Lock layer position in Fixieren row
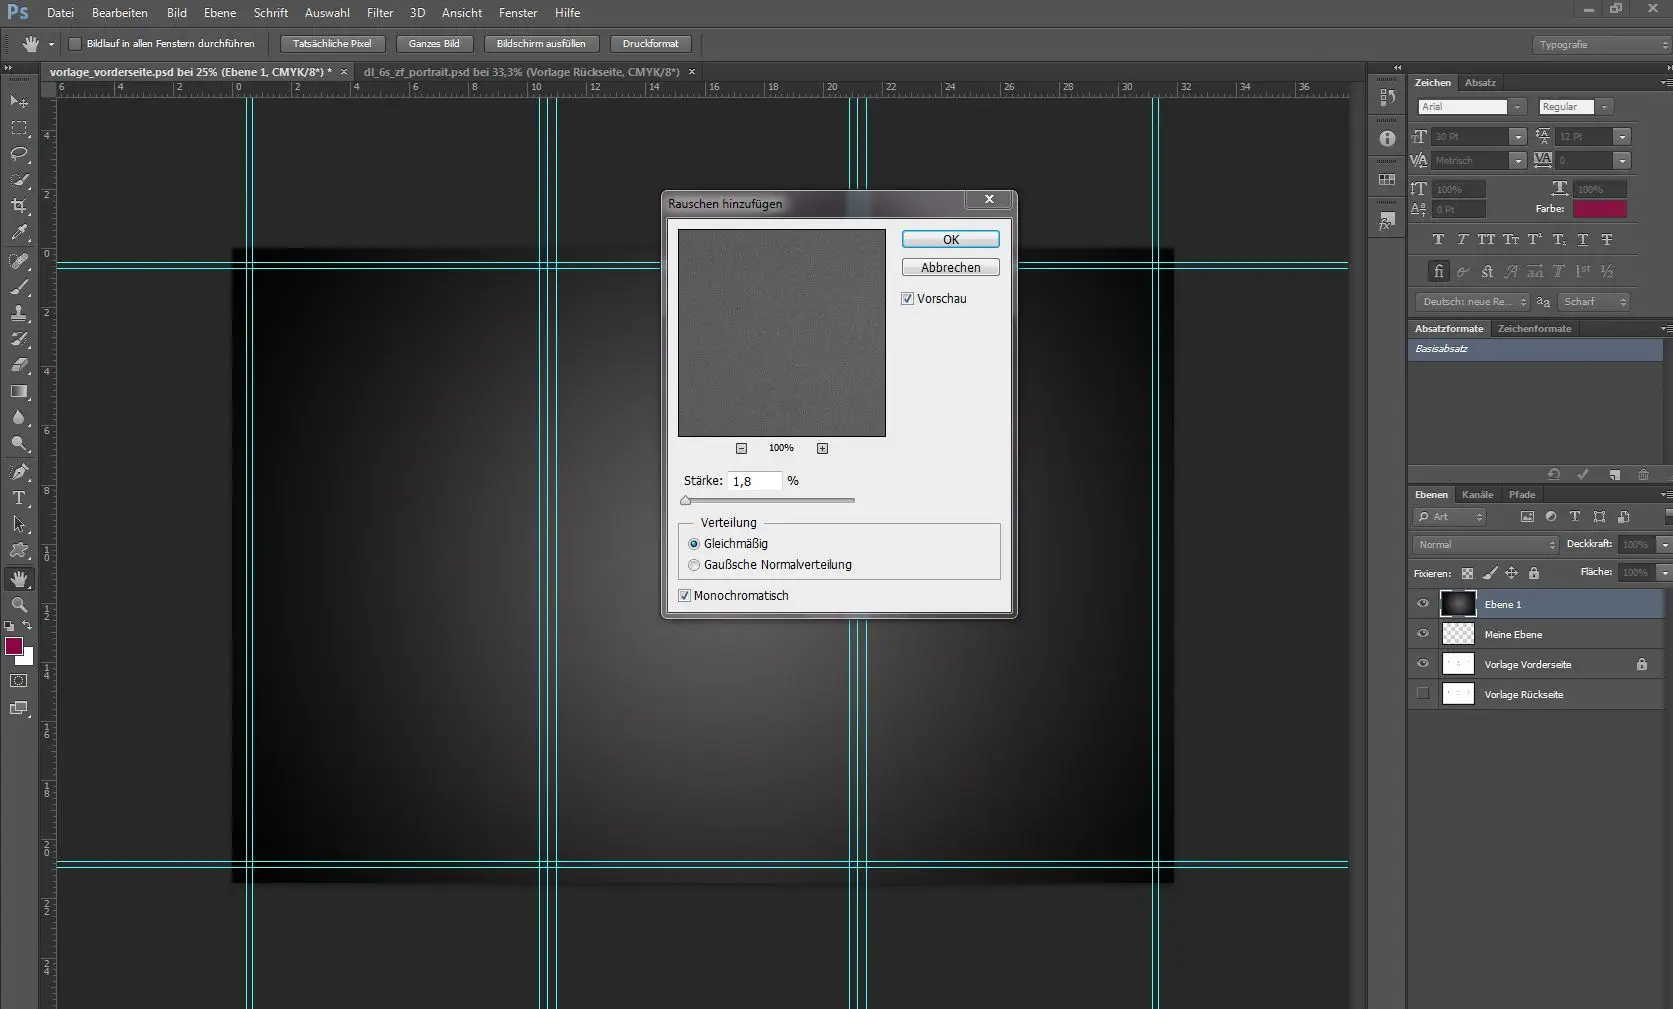 (x=1511, y=573)
